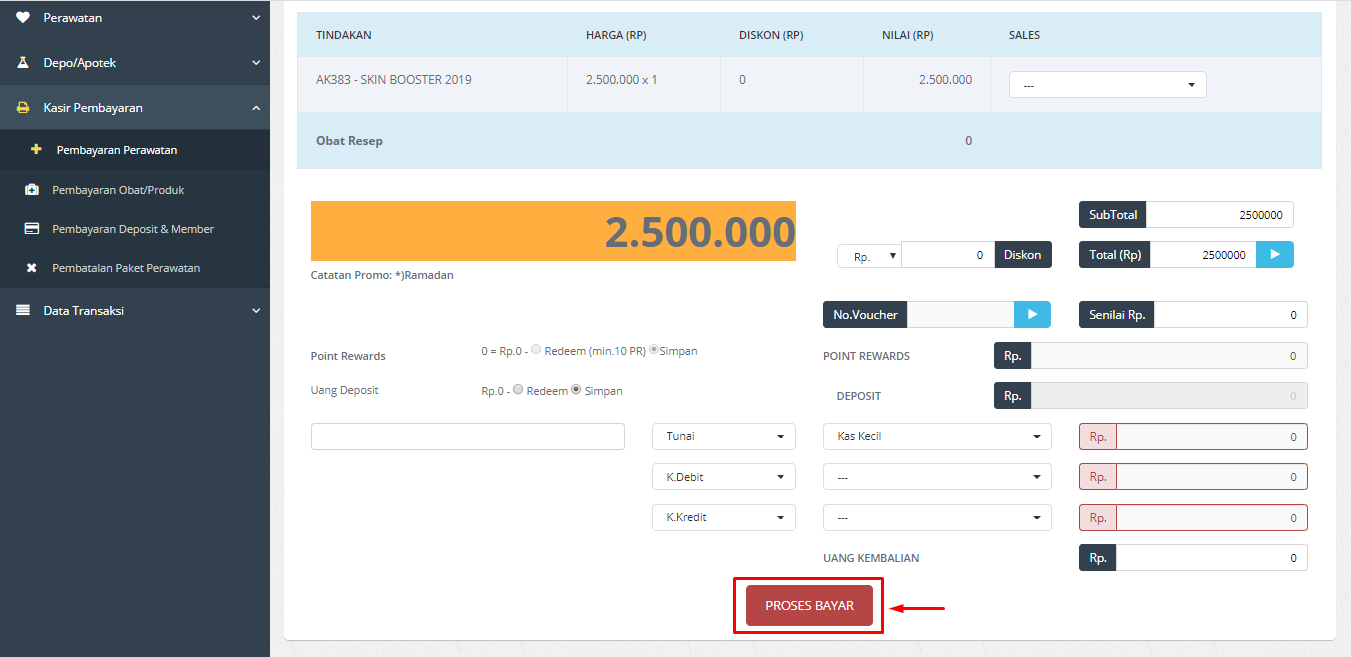Viewport: 1351px width, 657px height.
Task: Click the empty notes text field left of Tunai
Action: pos(467,437)
